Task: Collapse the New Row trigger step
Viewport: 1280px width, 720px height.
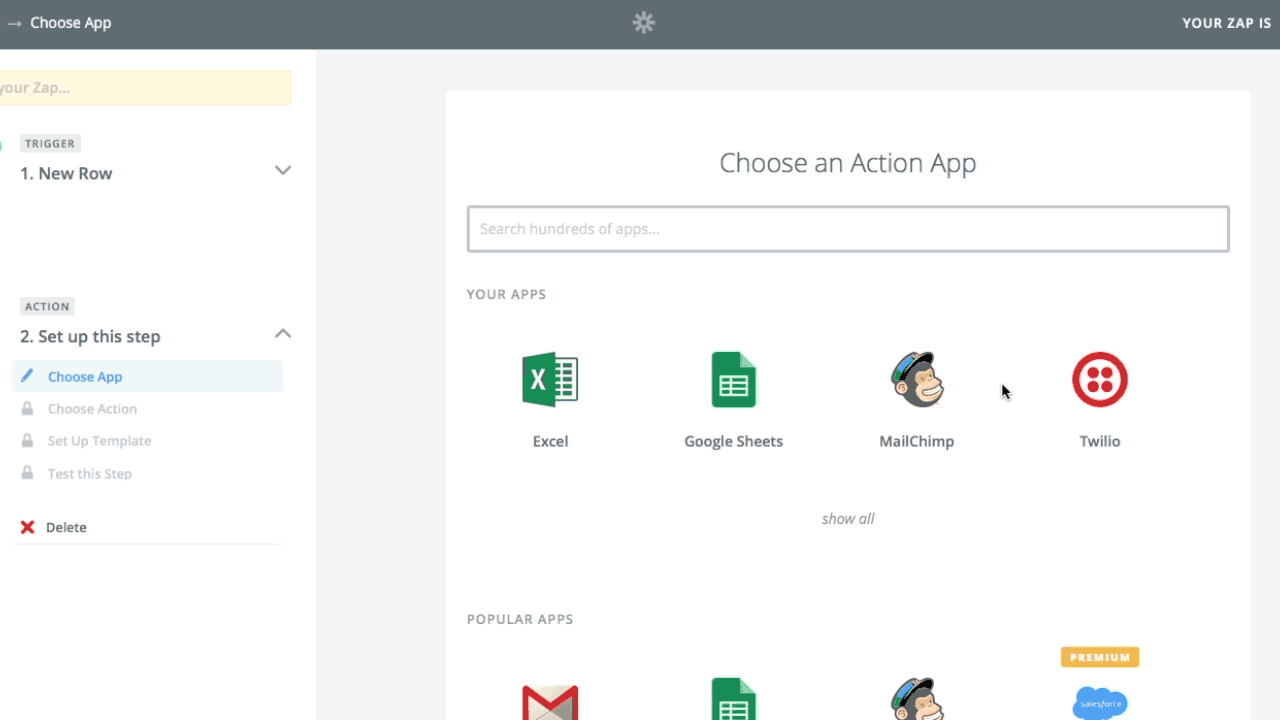Action: click(x=283, y=170)
